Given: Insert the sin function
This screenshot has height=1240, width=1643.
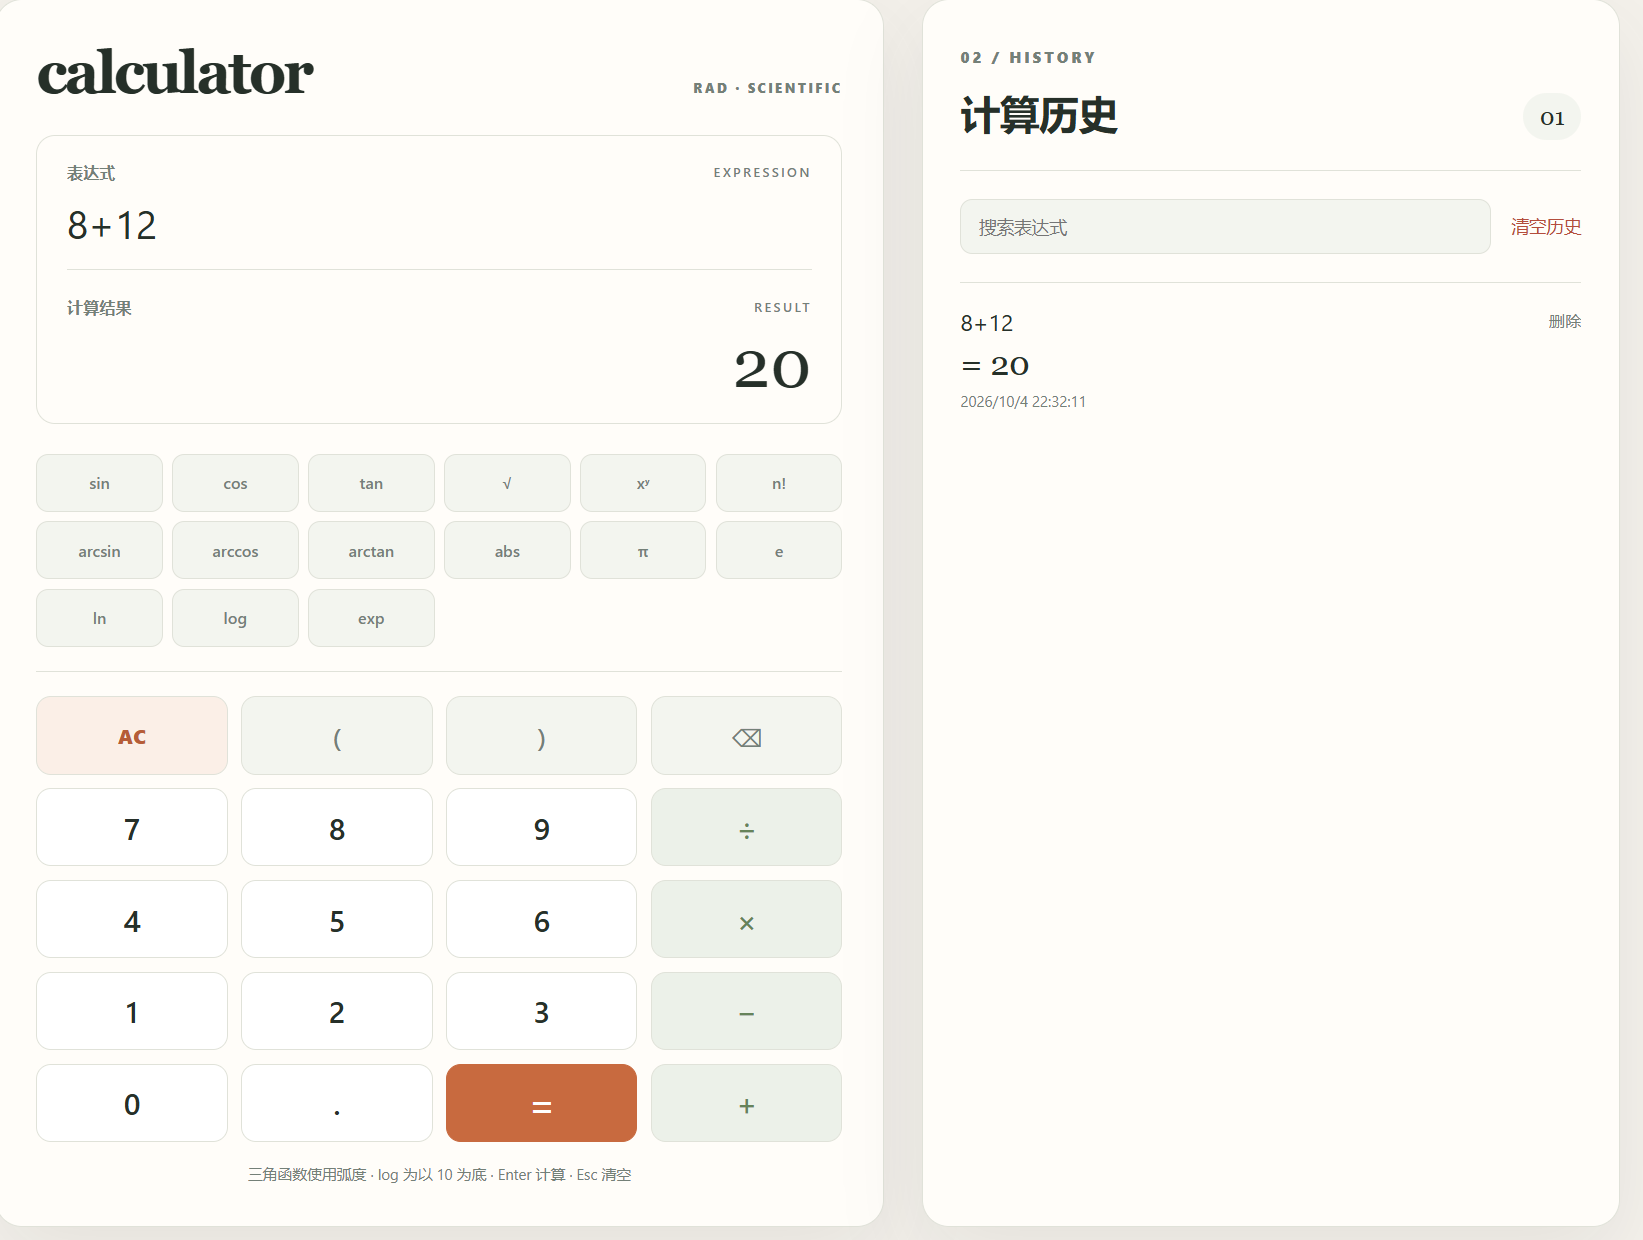Looking at the screenshot, I should pyautogui.click(x=99, y=483).
